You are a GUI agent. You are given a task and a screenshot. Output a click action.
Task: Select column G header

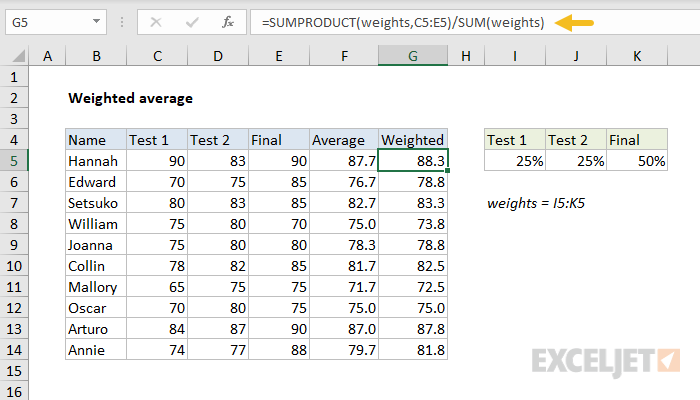click(x=413, y=58)
